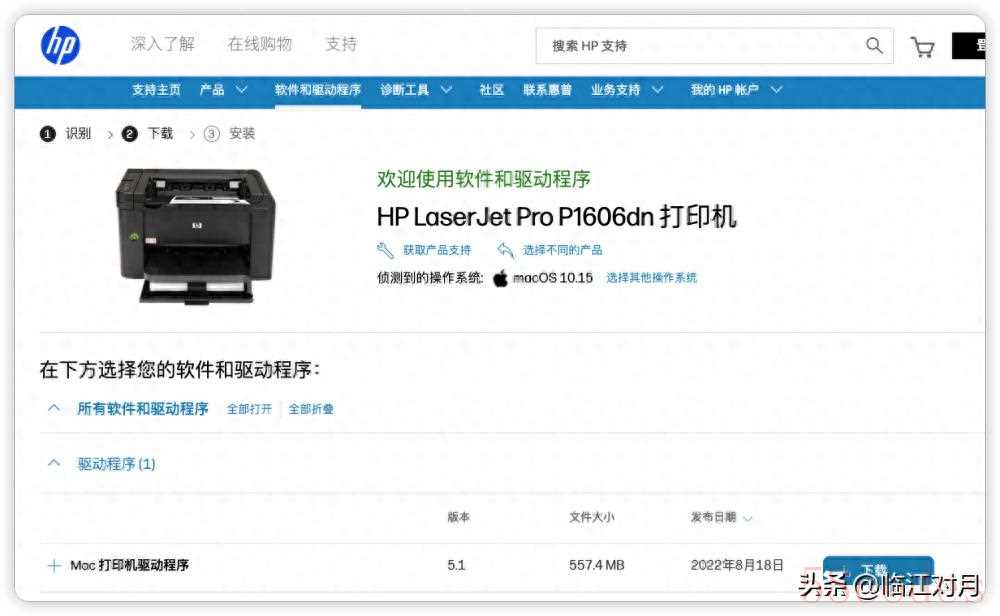Click the date 2022年8月18日

click(737, 566)
